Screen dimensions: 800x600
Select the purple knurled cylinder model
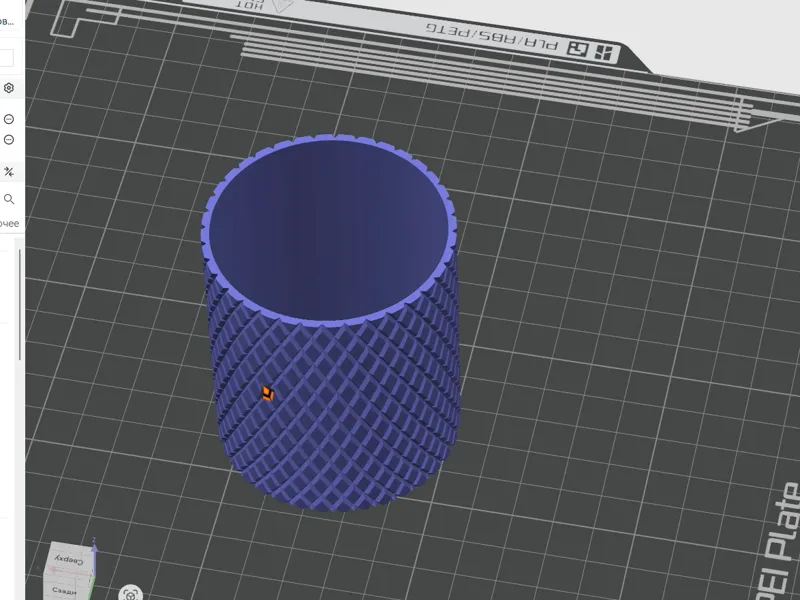click(x=331, y=322)
